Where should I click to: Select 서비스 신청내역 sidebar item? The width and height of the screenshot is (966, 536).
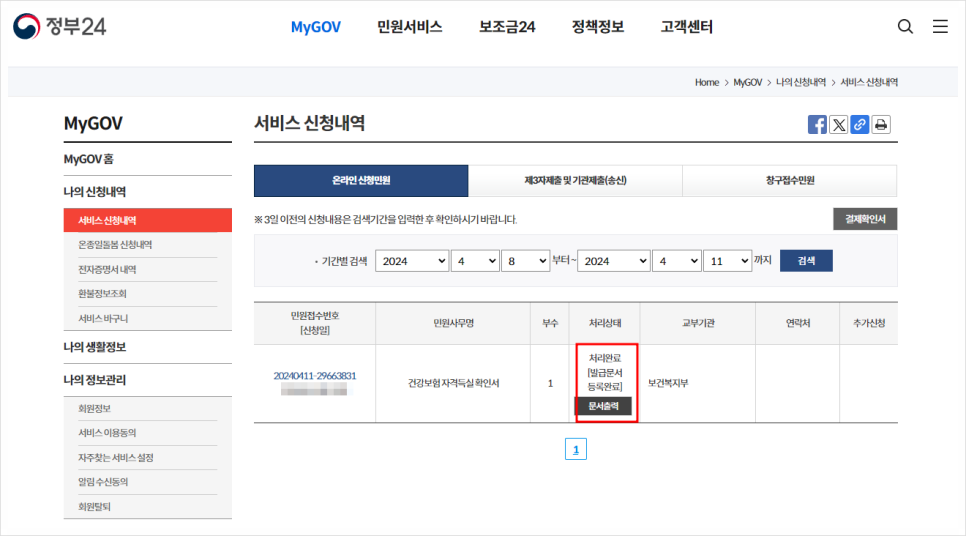coord(148,220)
